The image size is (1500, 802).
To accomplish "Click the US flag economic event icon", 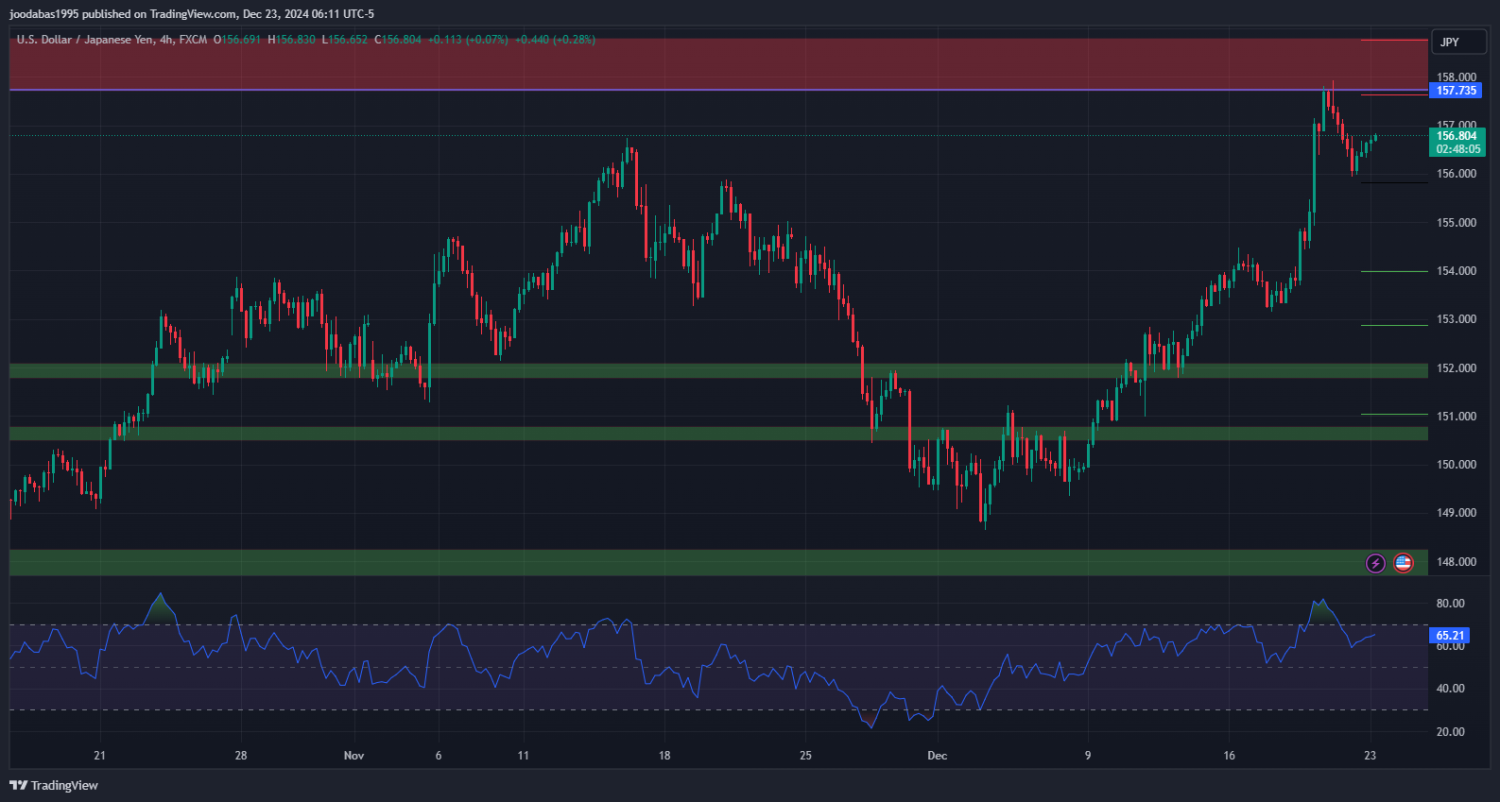I will click(x=1403, y=563).
